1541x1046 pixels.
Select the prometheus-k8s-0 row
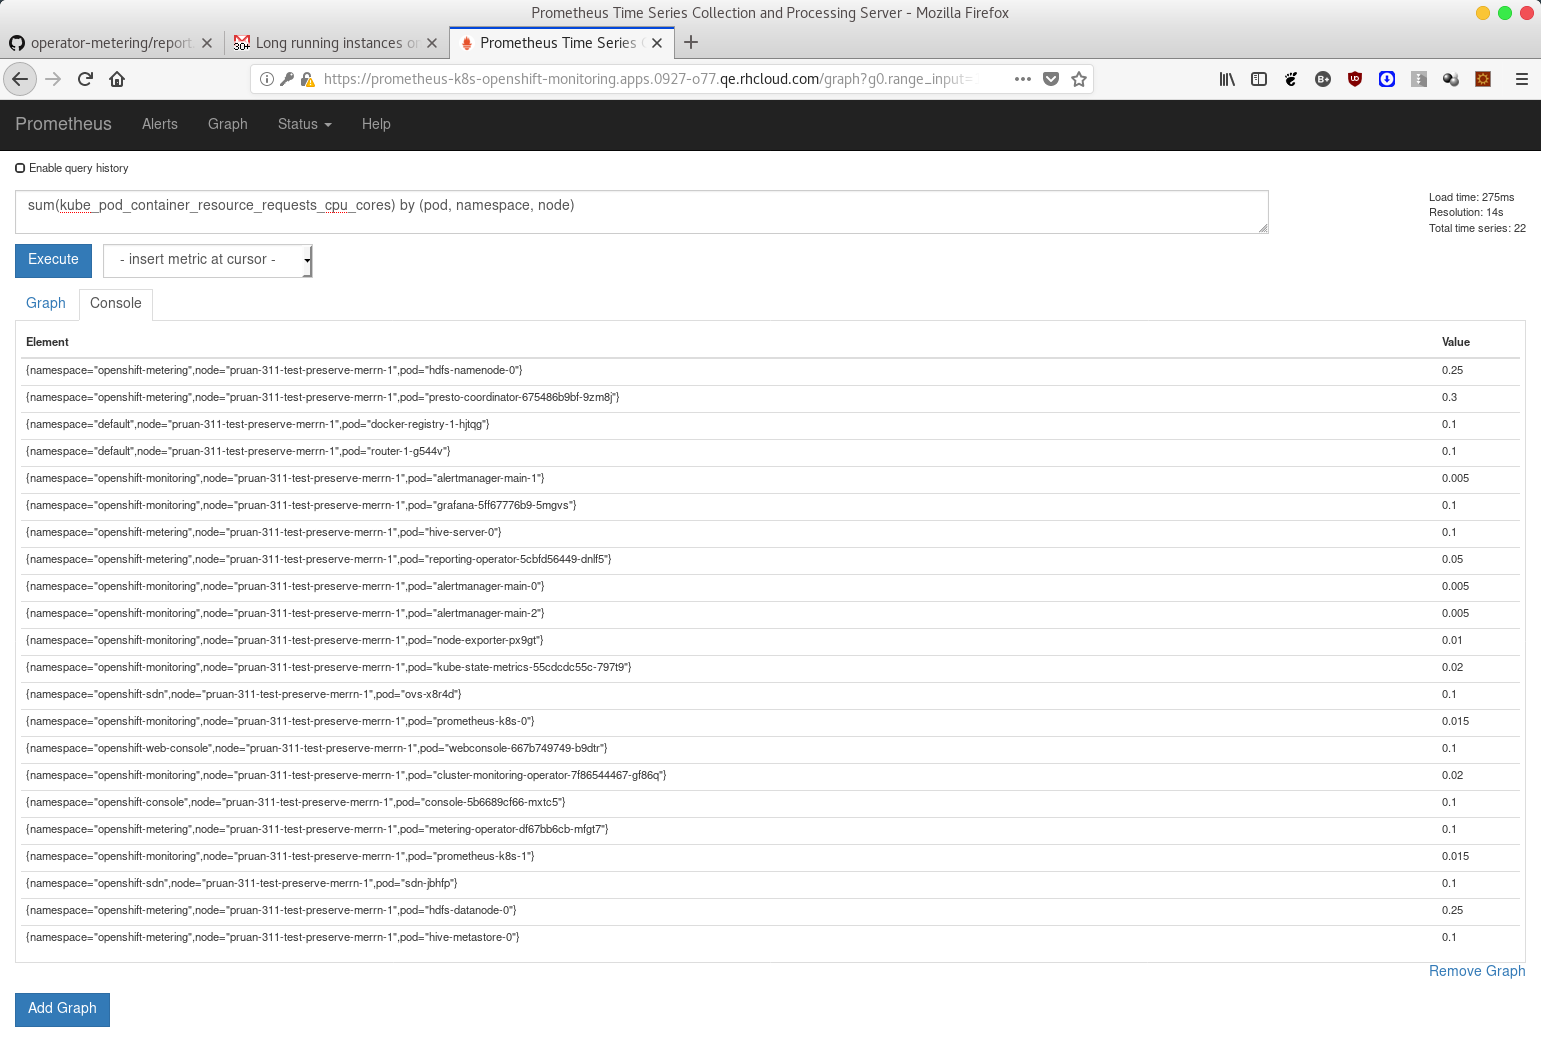click(x=771, y=722)
